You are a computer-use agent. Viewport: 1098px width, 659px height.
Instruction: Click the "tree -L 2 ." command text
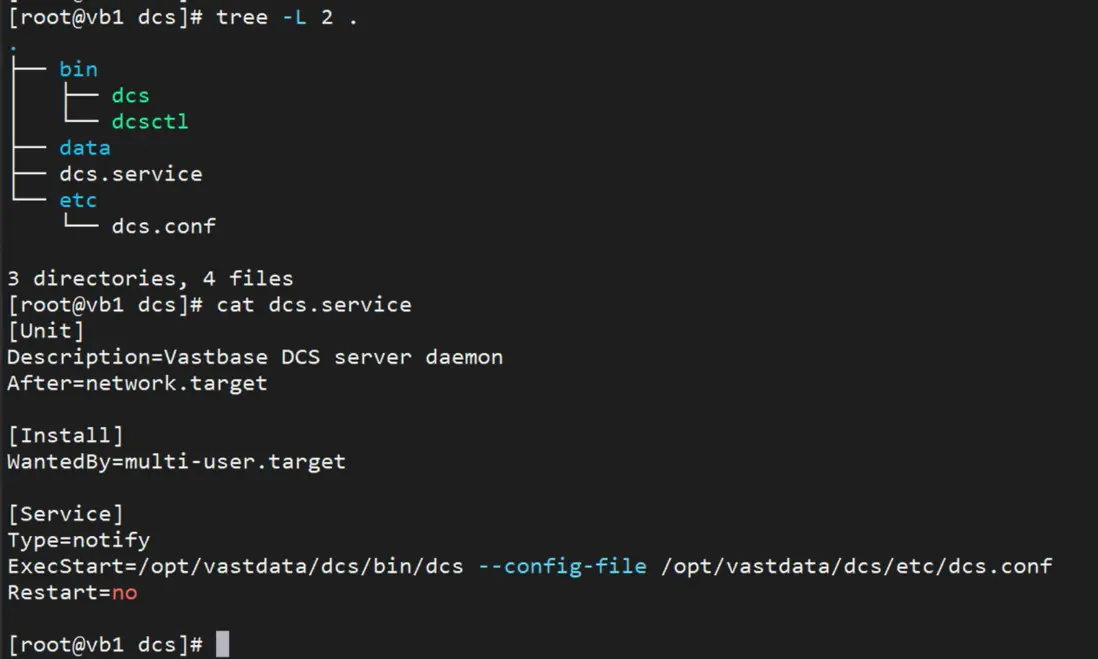(287, 18)
